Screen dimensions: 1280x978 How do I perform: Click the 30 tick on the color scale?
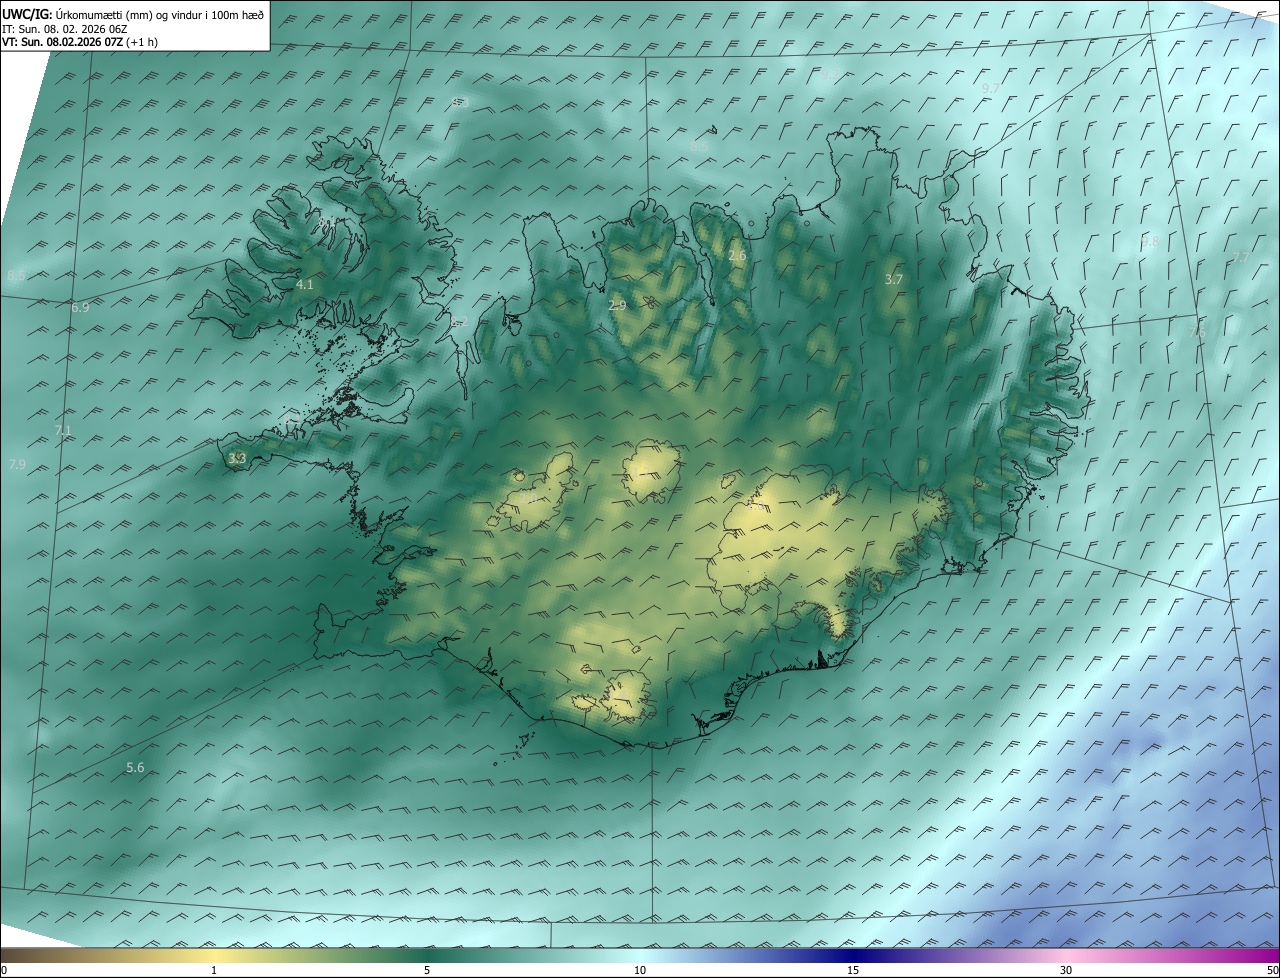(x=1066, y=971)
